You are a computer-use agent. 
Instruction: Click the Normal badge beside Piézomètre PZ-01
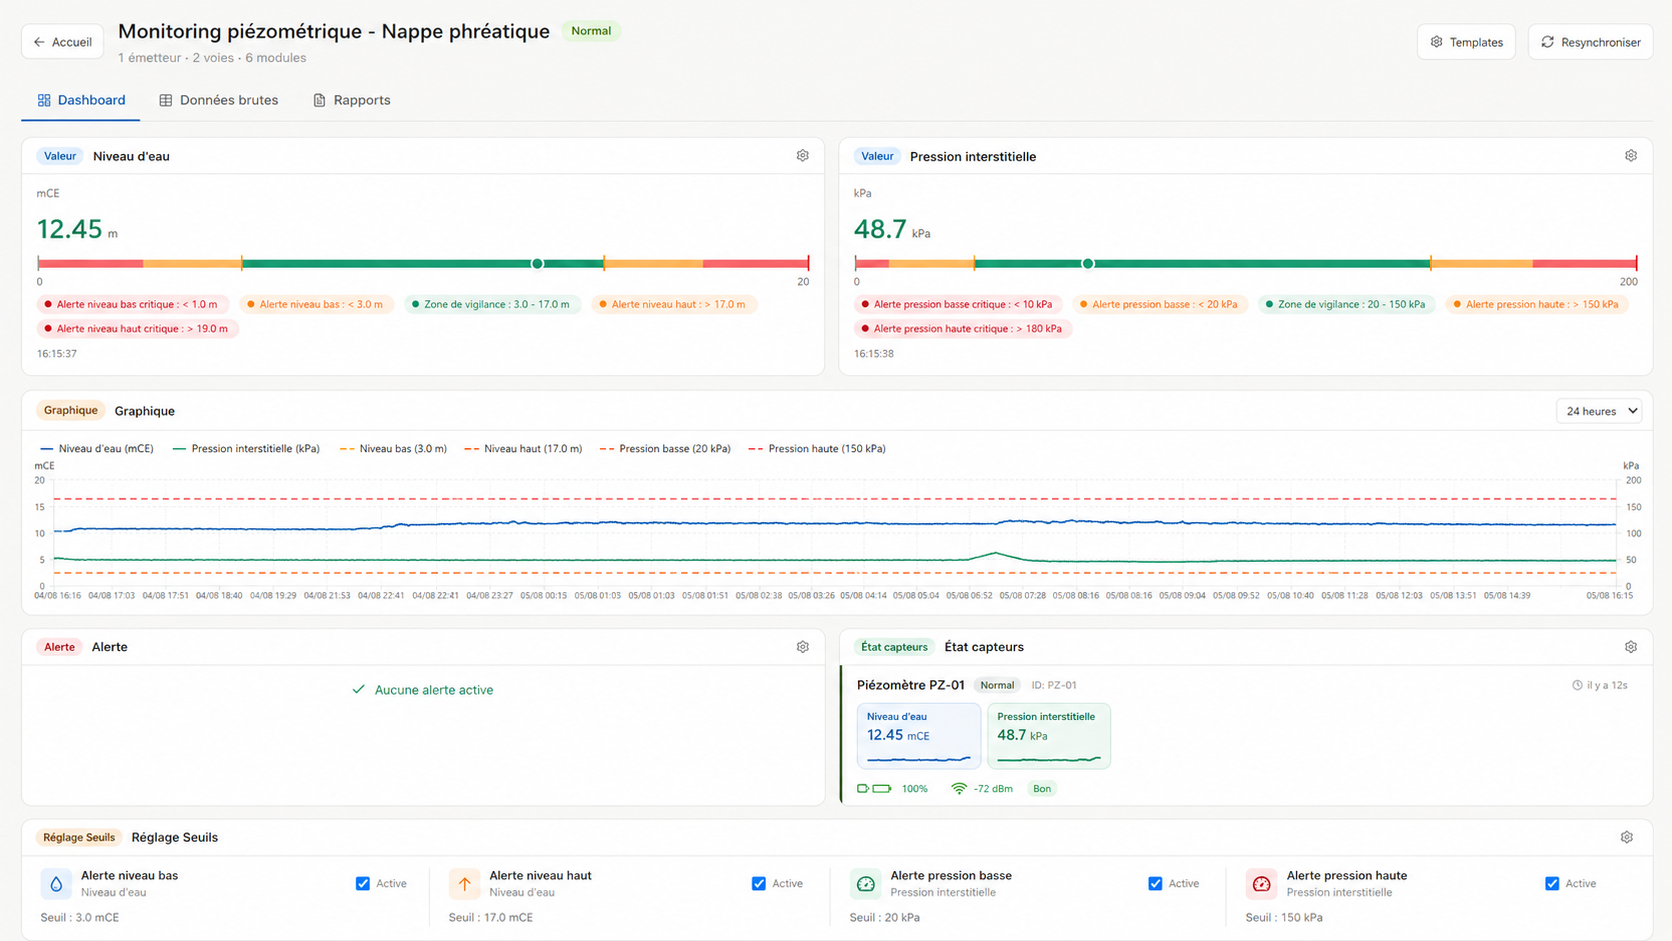pos(997,685)
